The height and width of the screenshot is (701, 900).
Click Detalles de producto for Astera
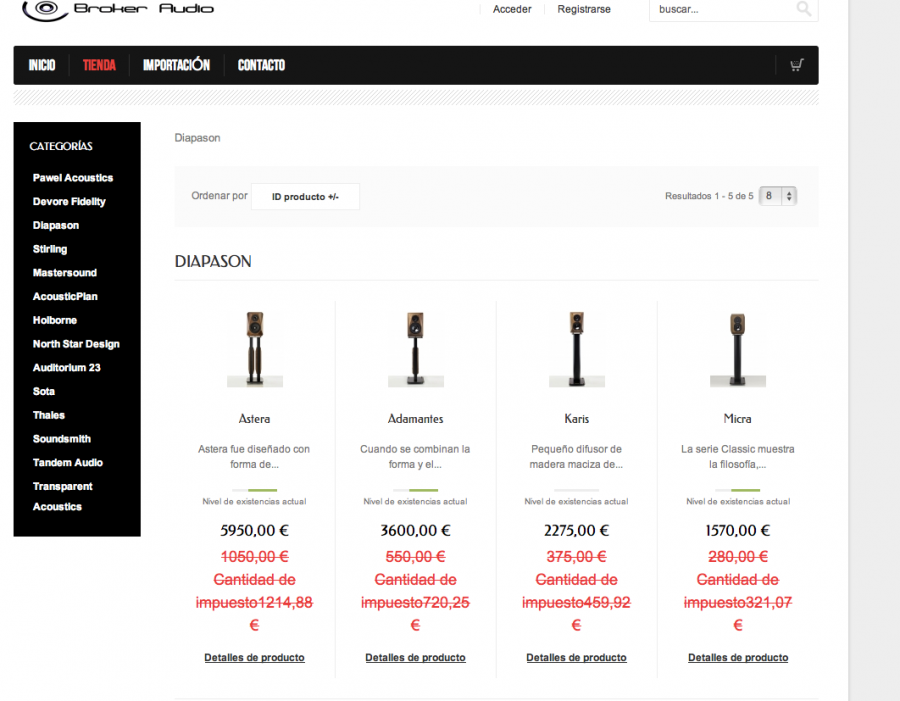254,658
